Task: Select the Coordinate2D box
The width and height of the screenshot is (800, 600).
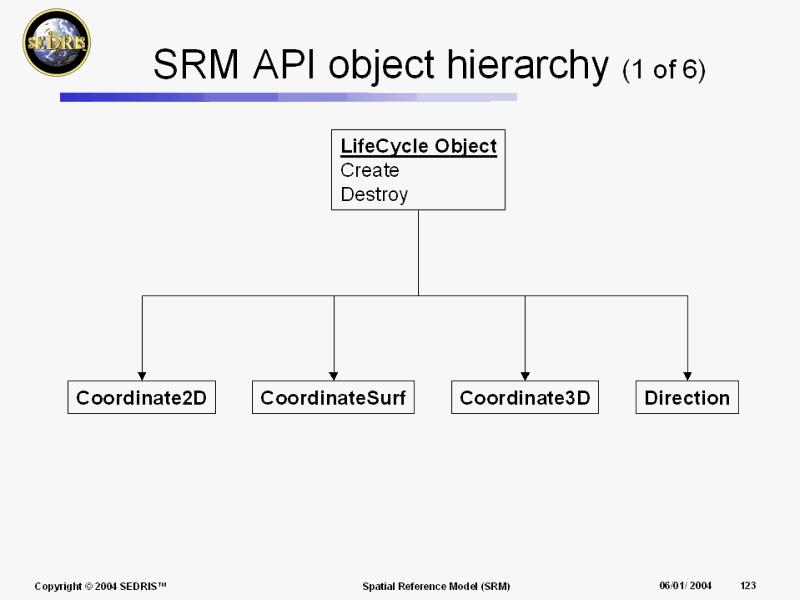Action: click(141, 398)
